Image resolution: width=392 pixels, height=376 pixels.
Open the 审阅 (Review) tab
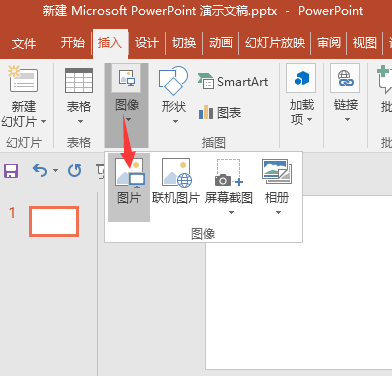[x=329, y=43]
